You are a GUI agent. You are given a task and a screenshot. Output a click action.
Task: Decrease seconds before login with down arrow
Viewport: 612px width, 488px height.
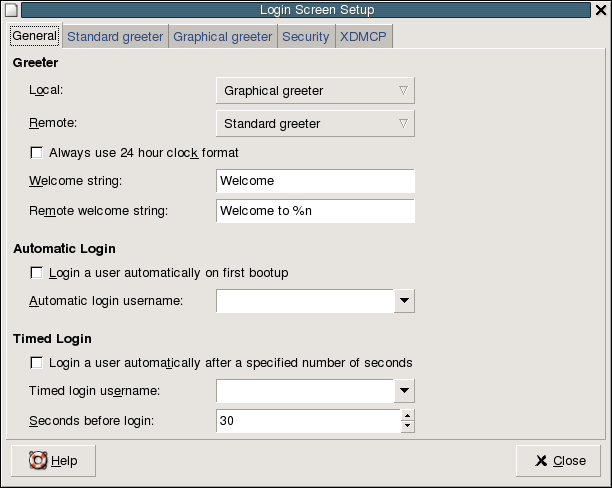tap(407, 427)
